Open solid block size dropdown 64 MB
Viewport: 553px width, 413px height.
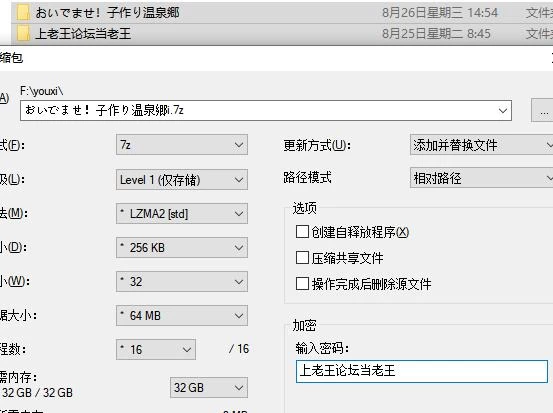click(182, 315)
